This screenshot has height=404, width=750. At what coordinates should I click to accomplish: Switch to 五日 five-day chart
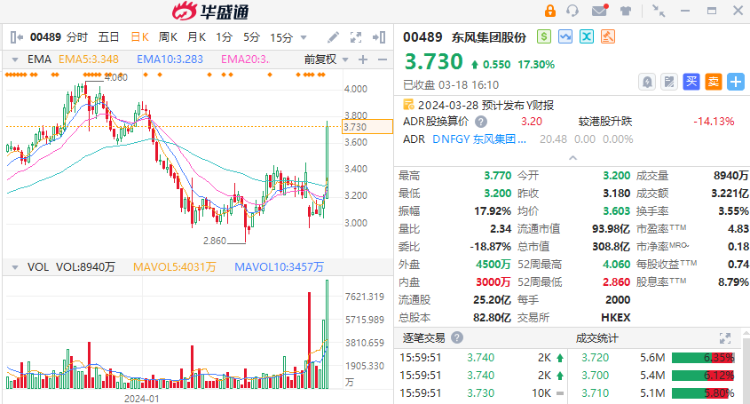point(108,37)
